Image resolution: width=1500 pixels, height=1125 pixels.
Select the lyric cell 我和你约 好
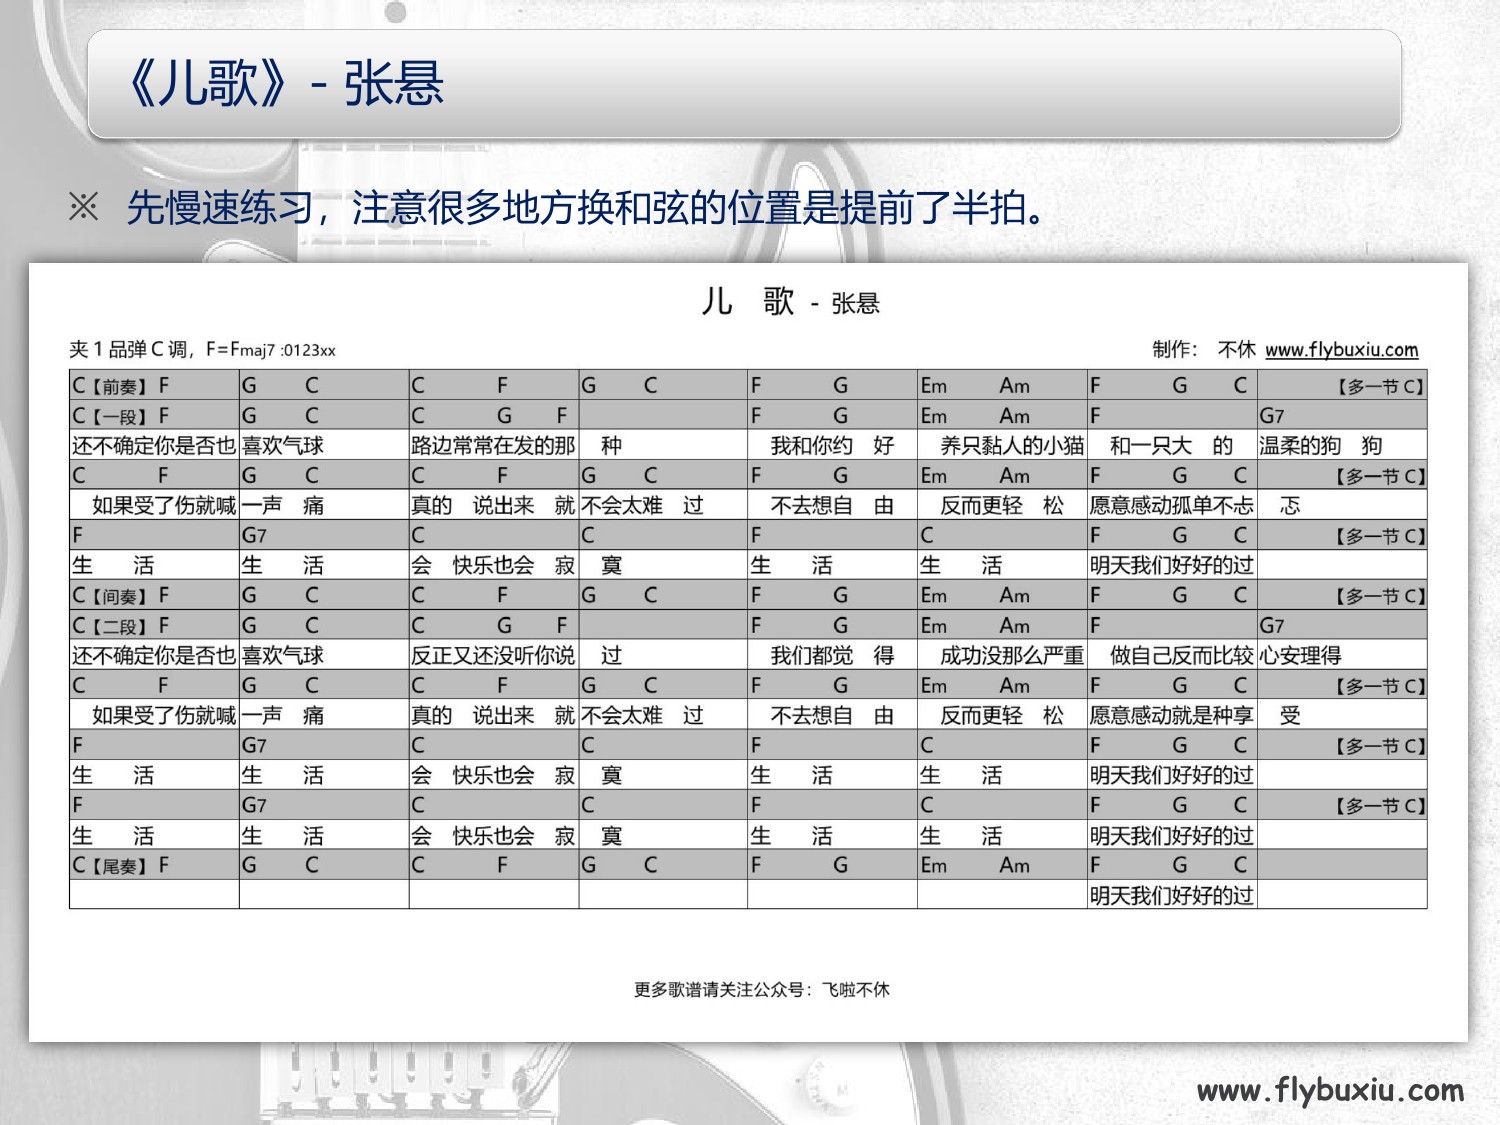click(832, 445)
